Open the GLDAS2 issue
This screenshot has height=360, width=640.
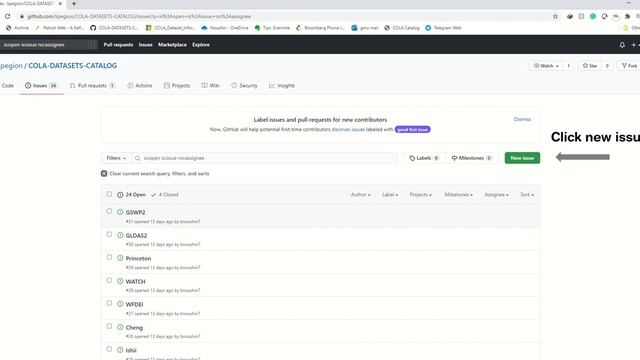click(136, 236)
